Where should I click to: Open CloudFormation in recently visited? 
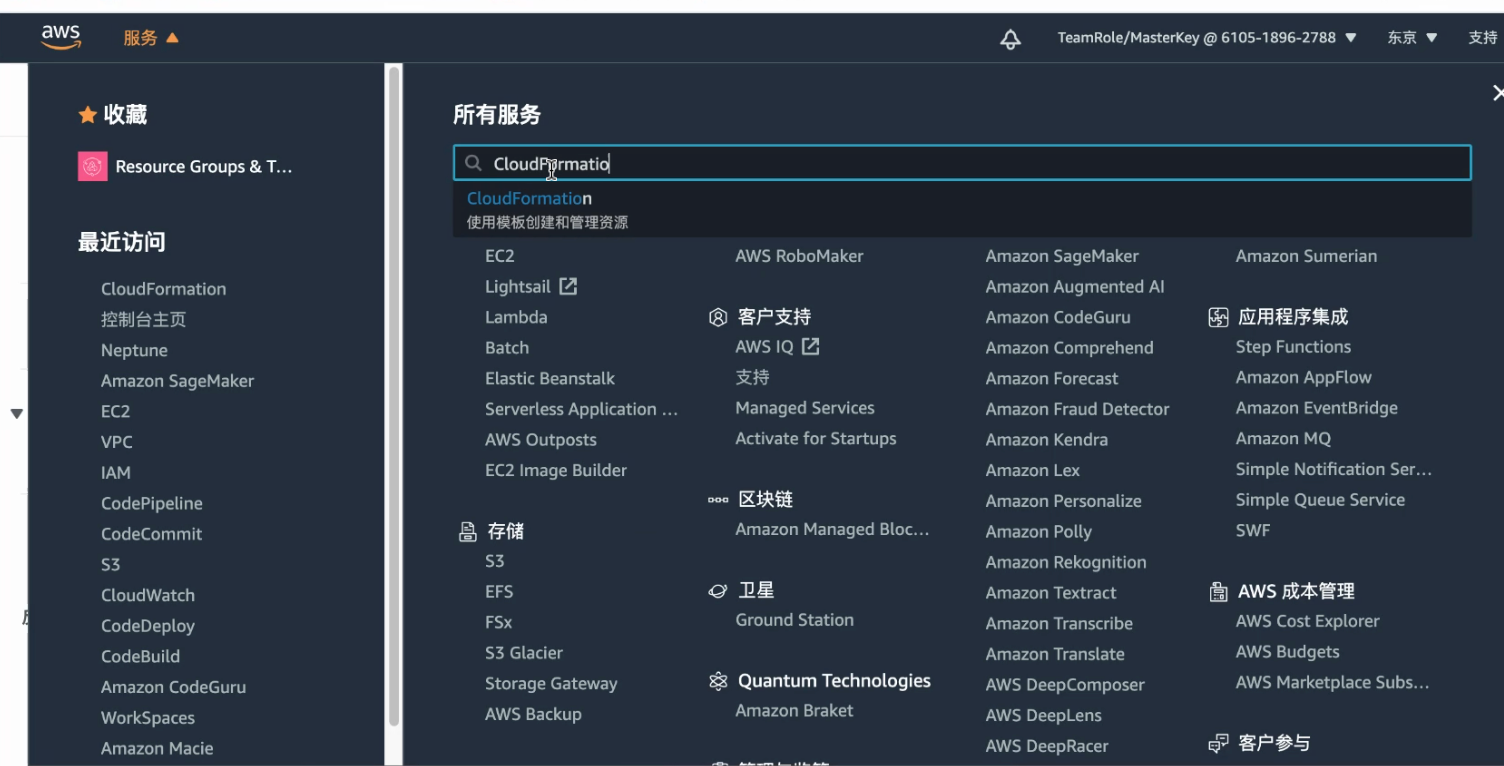pos(163,289)
